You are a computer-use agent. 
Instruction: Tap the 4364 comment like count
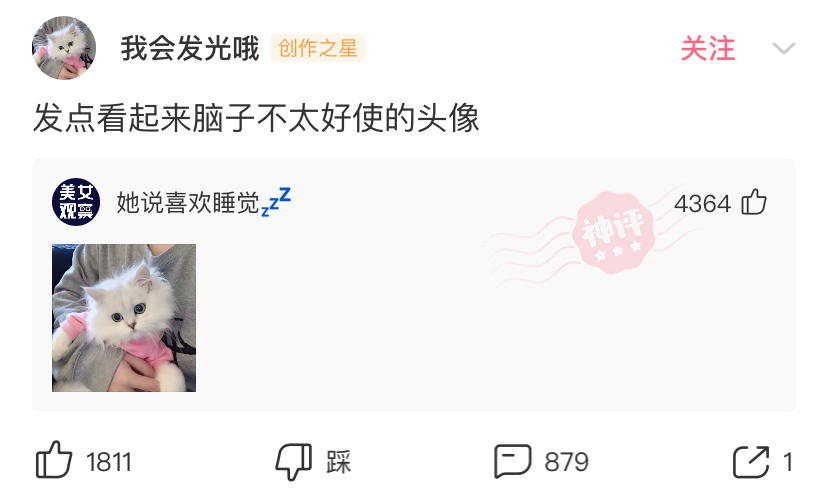coord(702,203)
